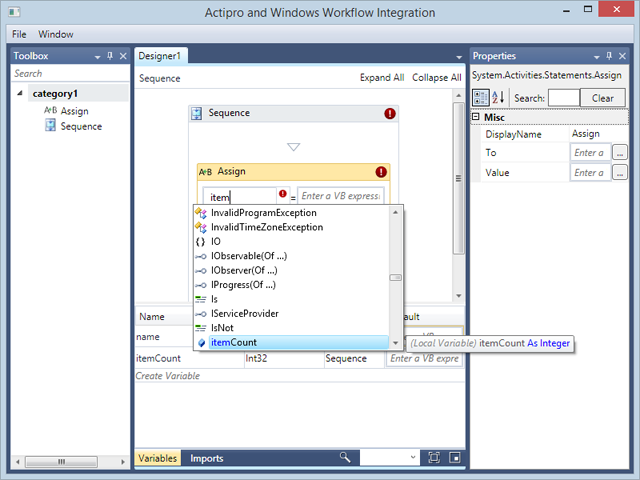
Task: Collapse the Misc property group
Action: [x=476, y=117]
